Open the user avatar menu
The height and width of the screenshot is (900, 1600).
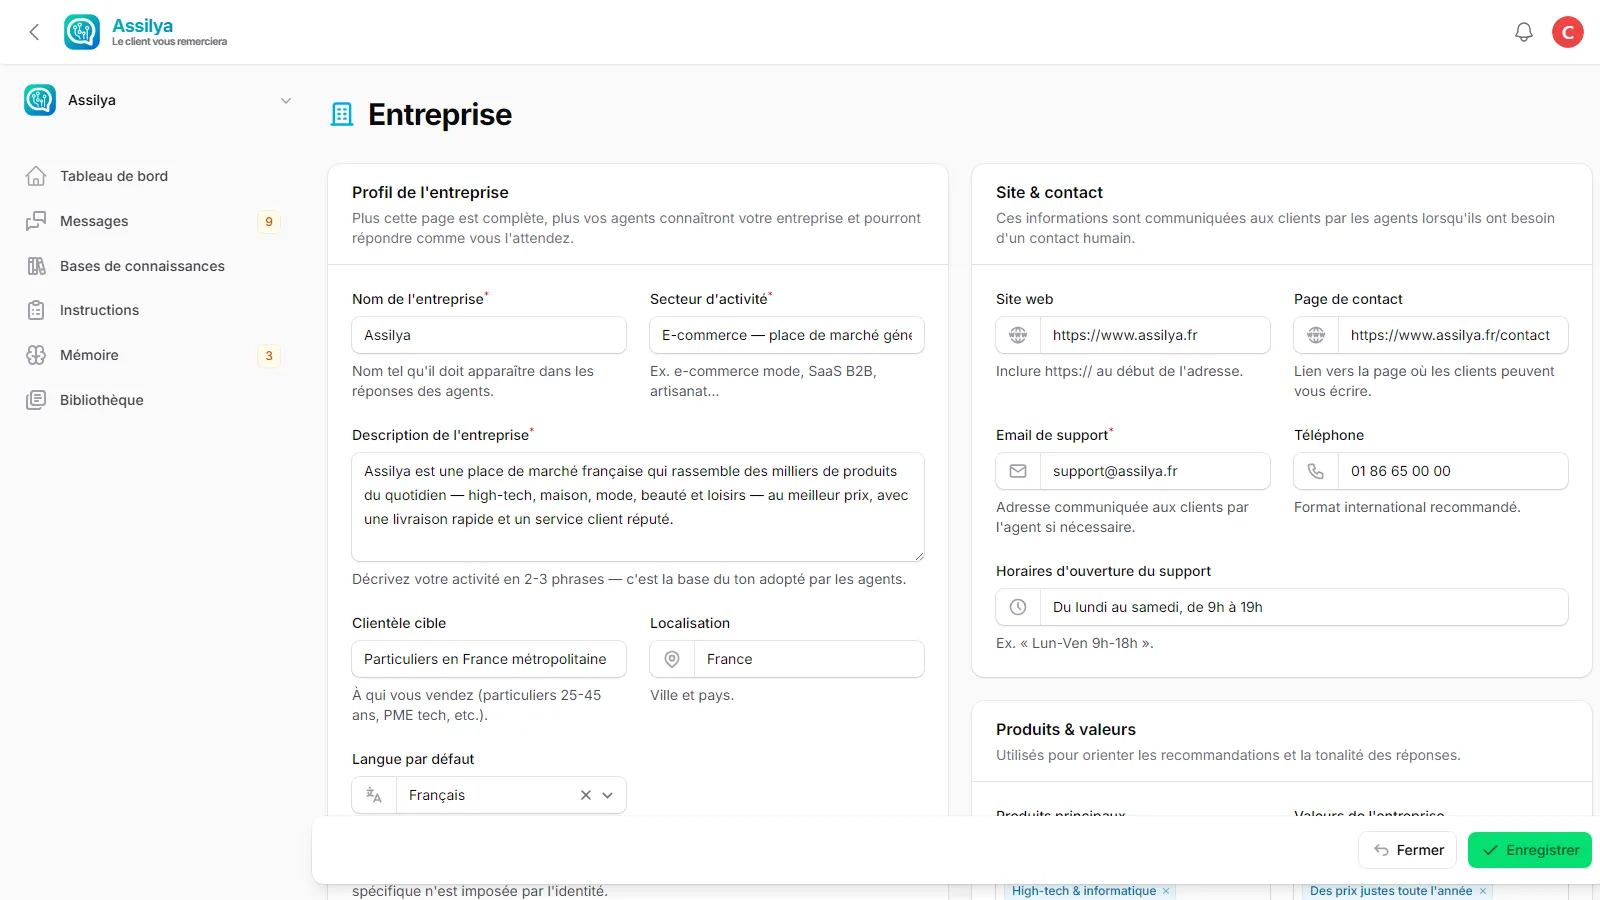(1568, 32)
